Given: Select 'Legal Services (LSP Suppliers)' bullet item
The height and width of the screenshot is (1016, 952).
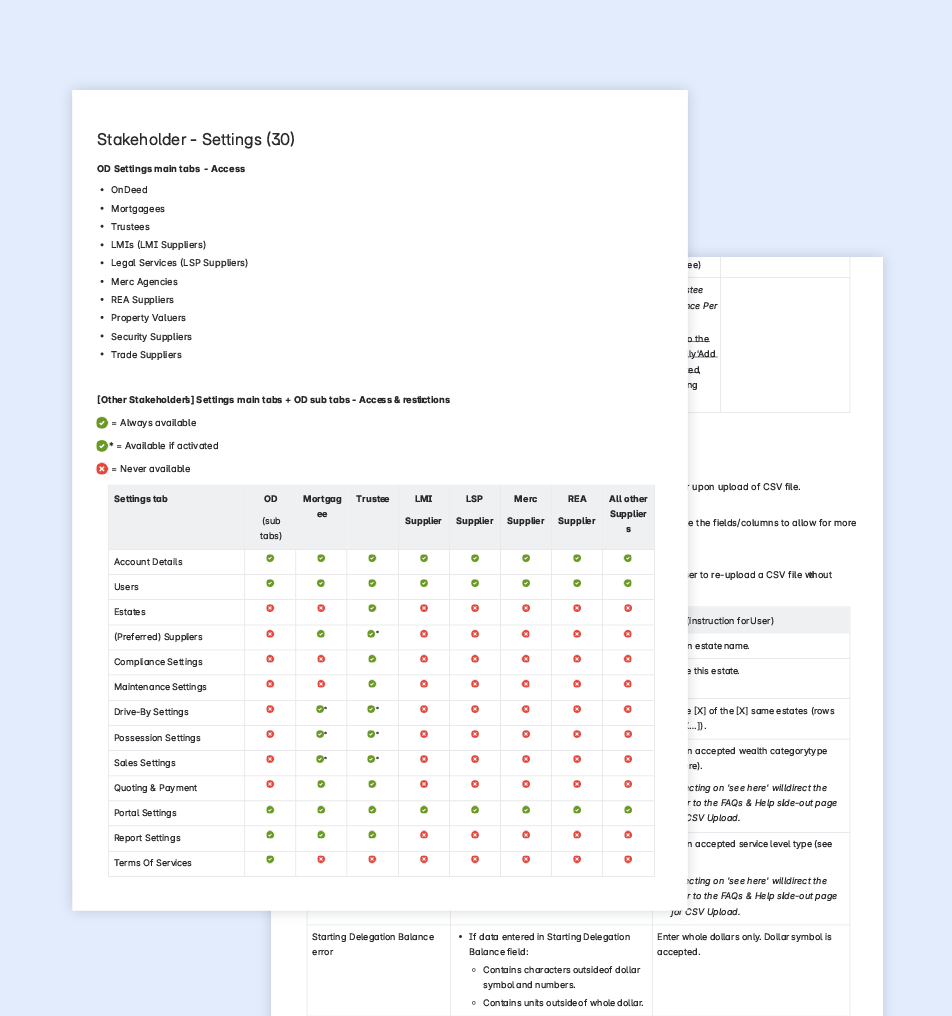Looking at the screenshot, I should [x=180, y=263].
